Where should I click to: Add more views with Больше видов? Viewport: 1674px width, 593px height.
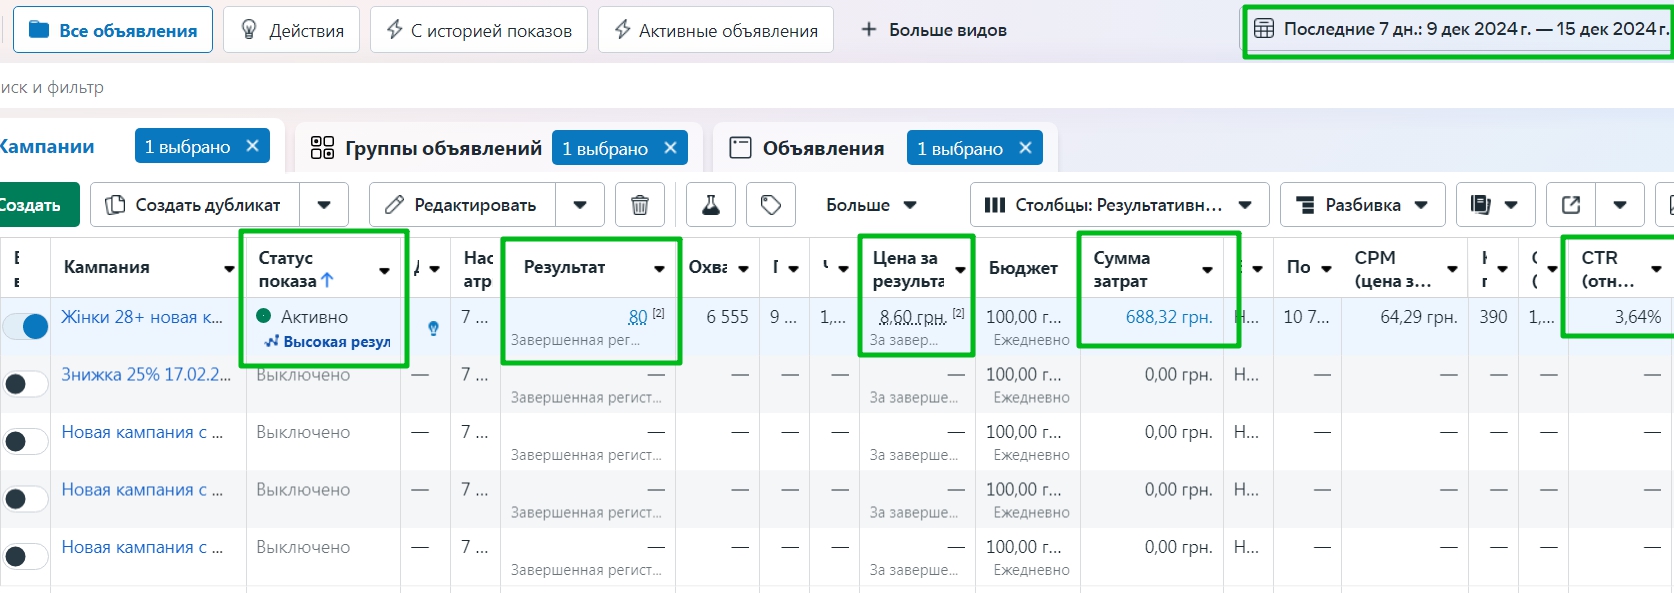tap(934, 30)
